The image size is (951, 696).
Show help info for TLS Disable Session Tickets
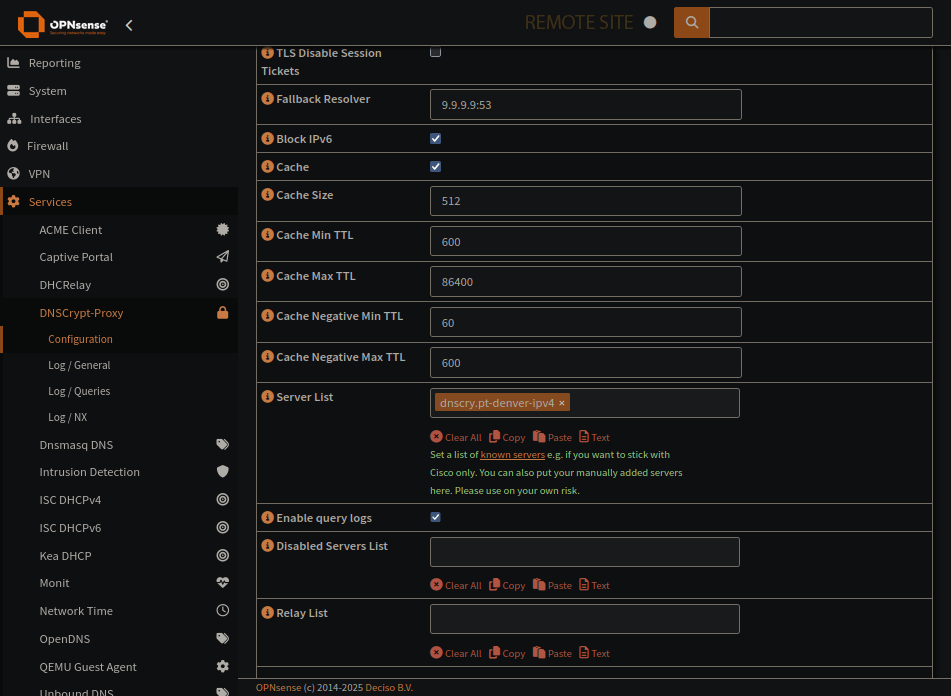point(267,53)
